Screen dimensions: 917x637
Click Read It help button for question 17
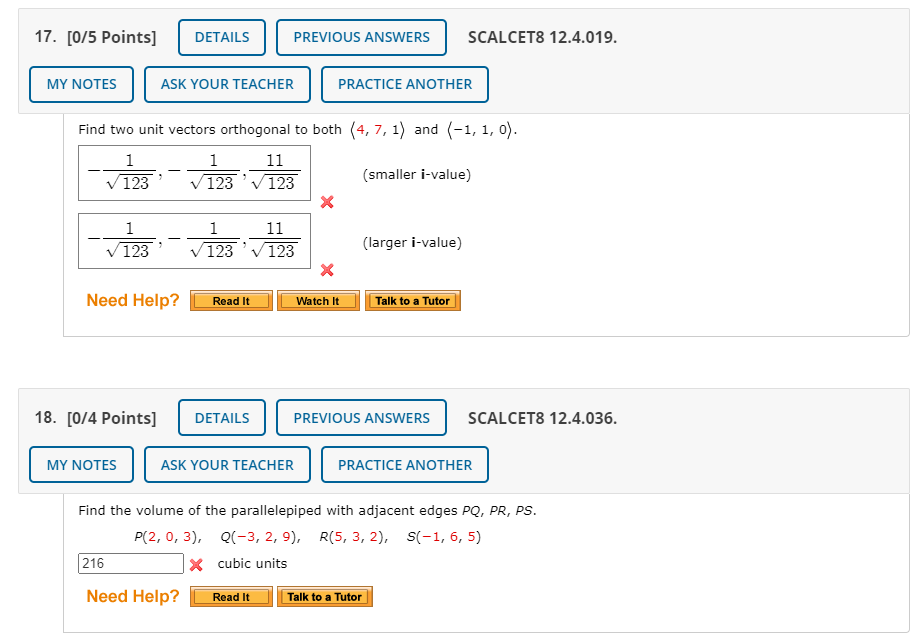[230, 300]
